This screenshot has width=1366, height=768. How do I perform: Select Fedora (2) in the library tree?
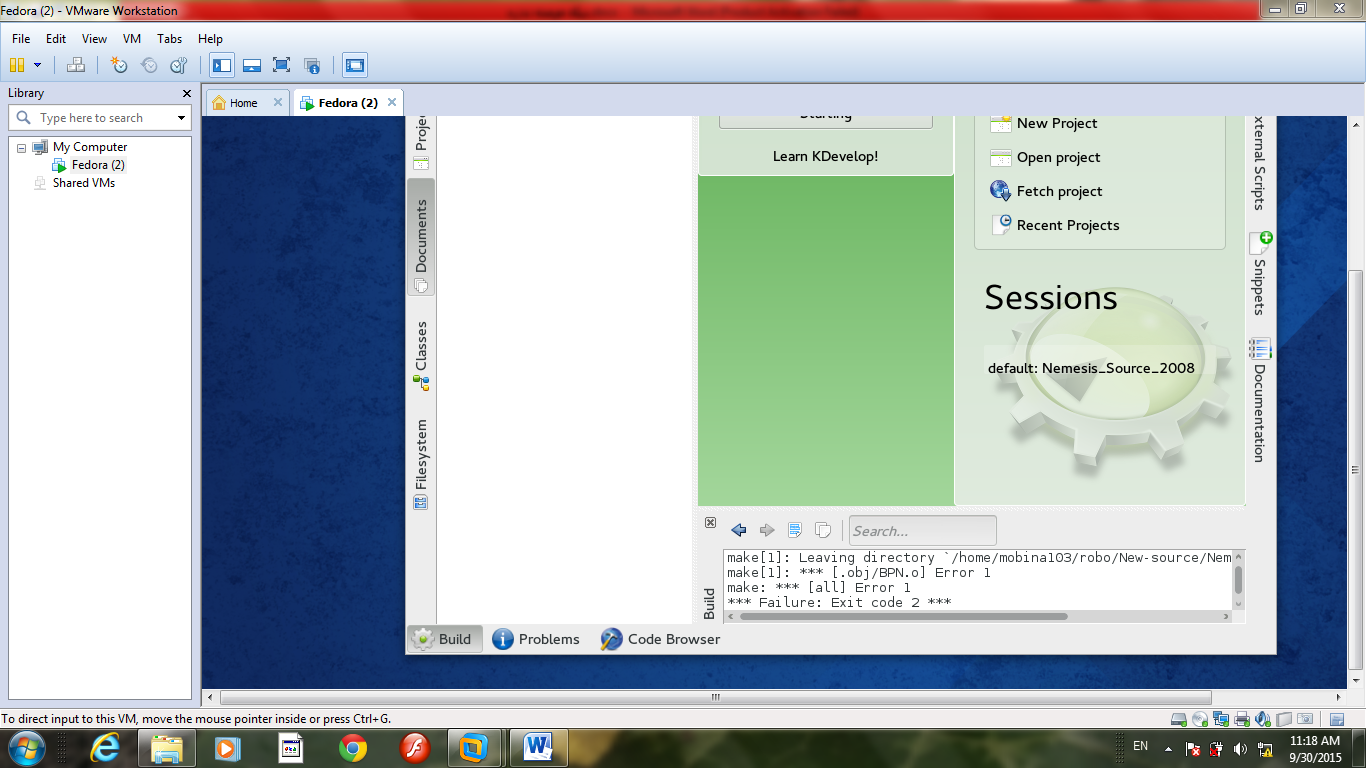(98, 165)
